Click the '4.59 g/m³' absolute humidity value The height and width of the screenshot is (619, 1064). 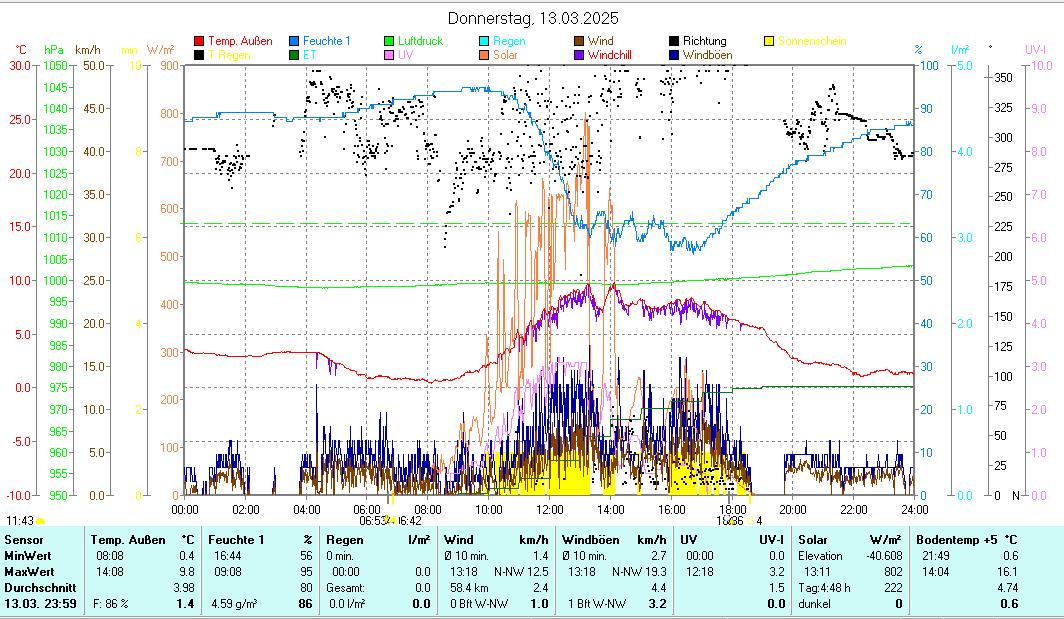coord(234,604)
